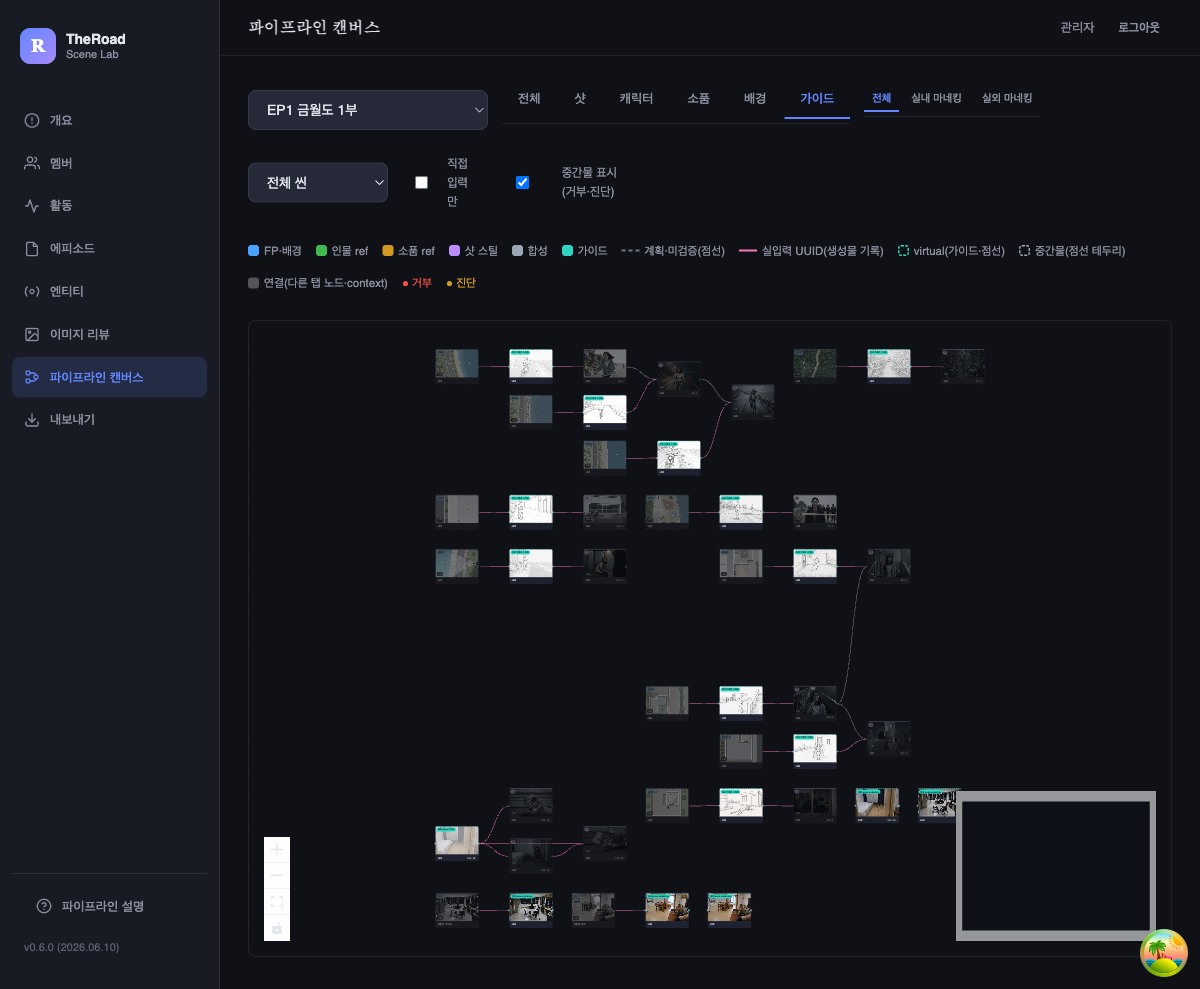
Task: Open 파이프라인 설명 help icon
Action: click(x=43, y=906)
